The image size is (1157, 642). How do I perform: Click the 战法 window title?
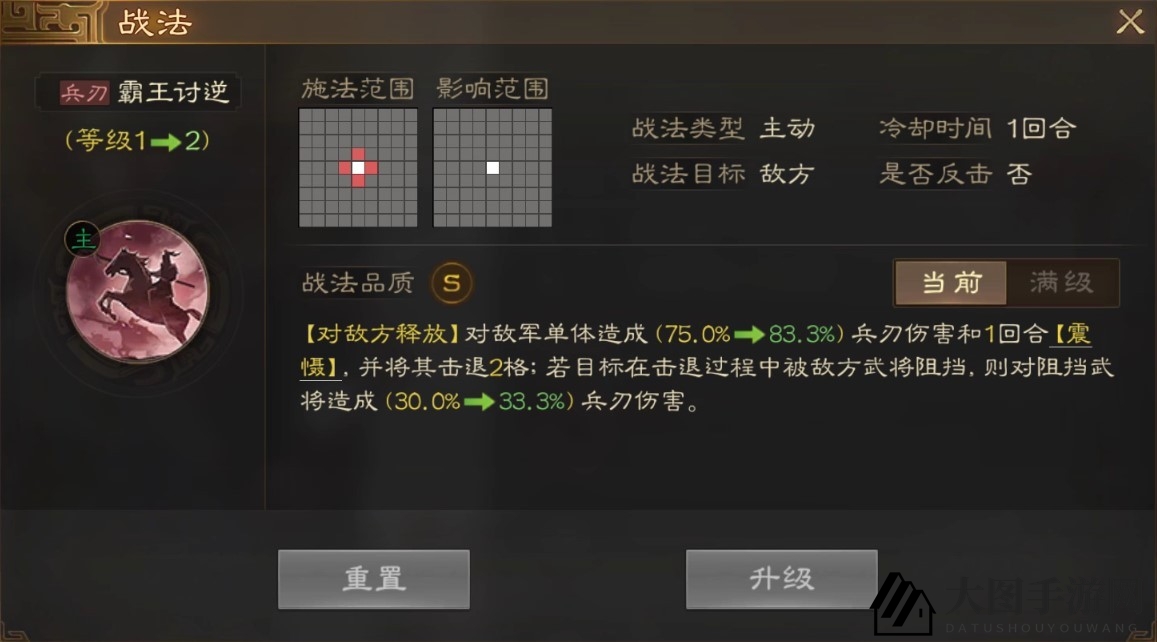click(155, 23)
